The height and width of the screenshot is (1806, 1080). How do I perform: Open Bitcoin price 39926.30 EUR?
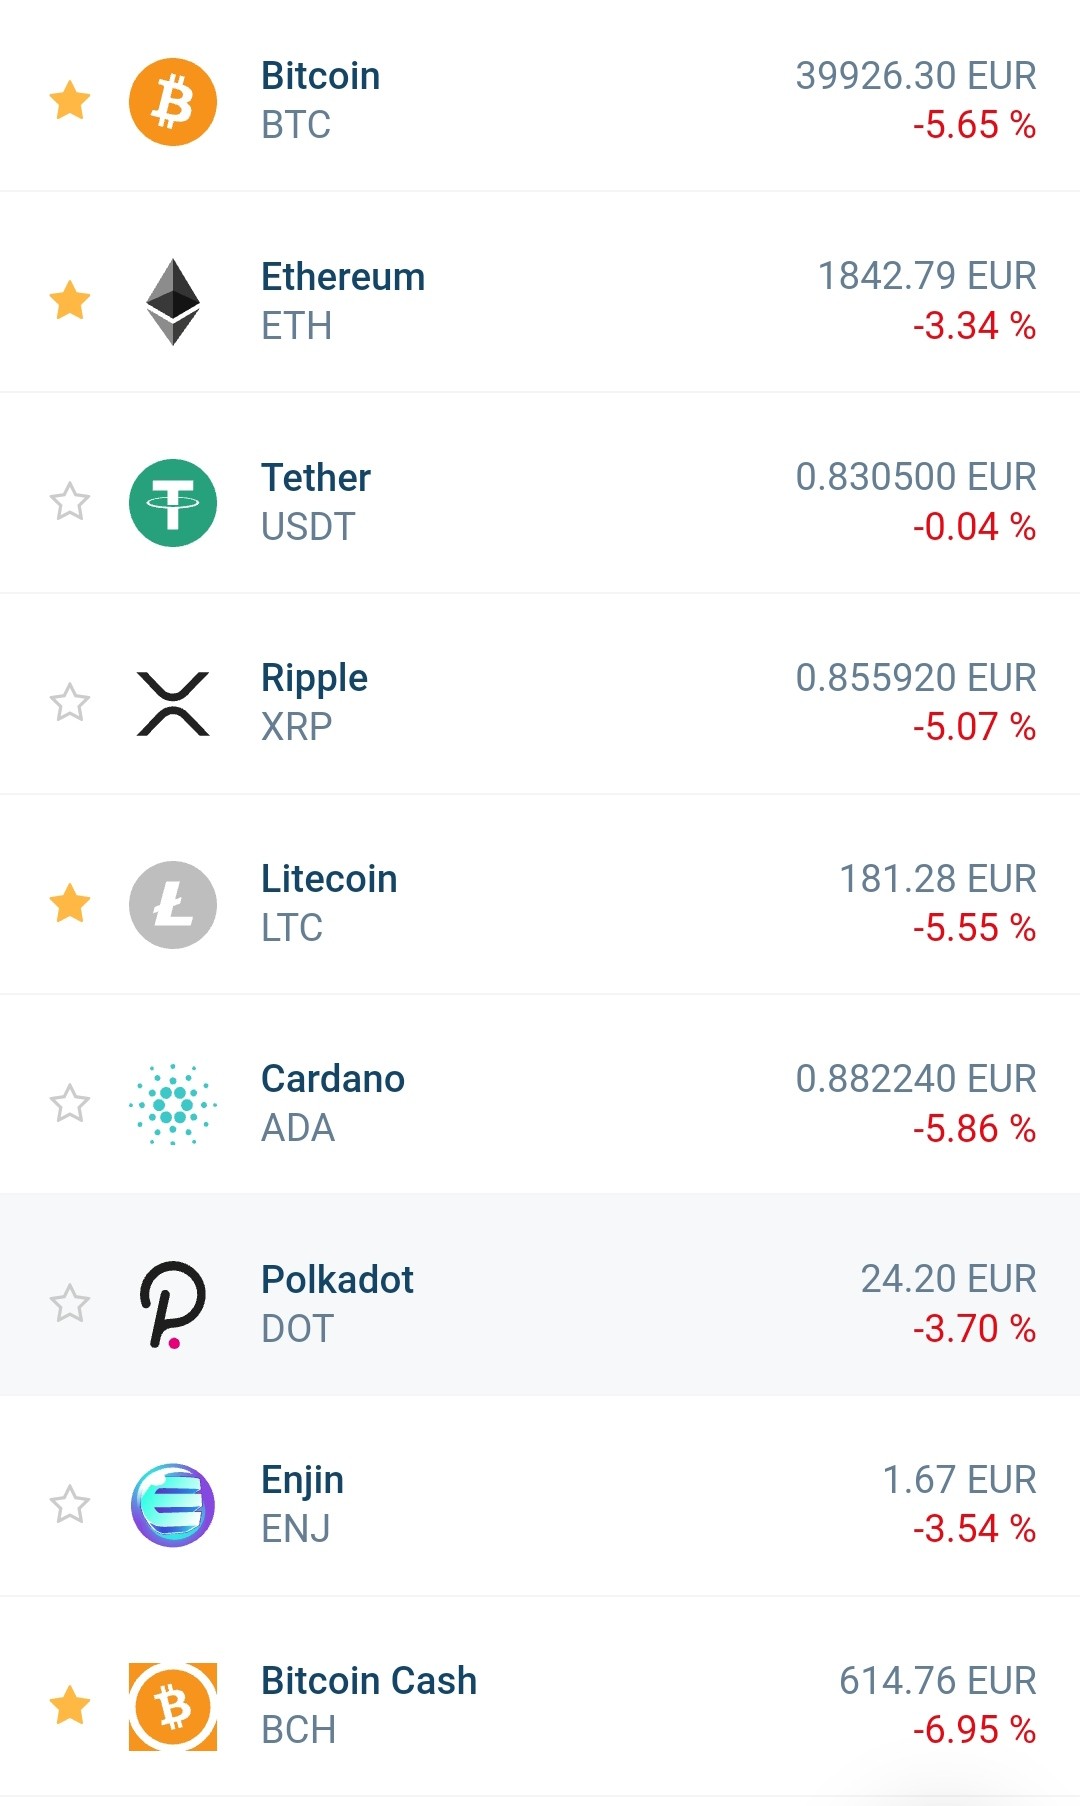coord(916,76)
